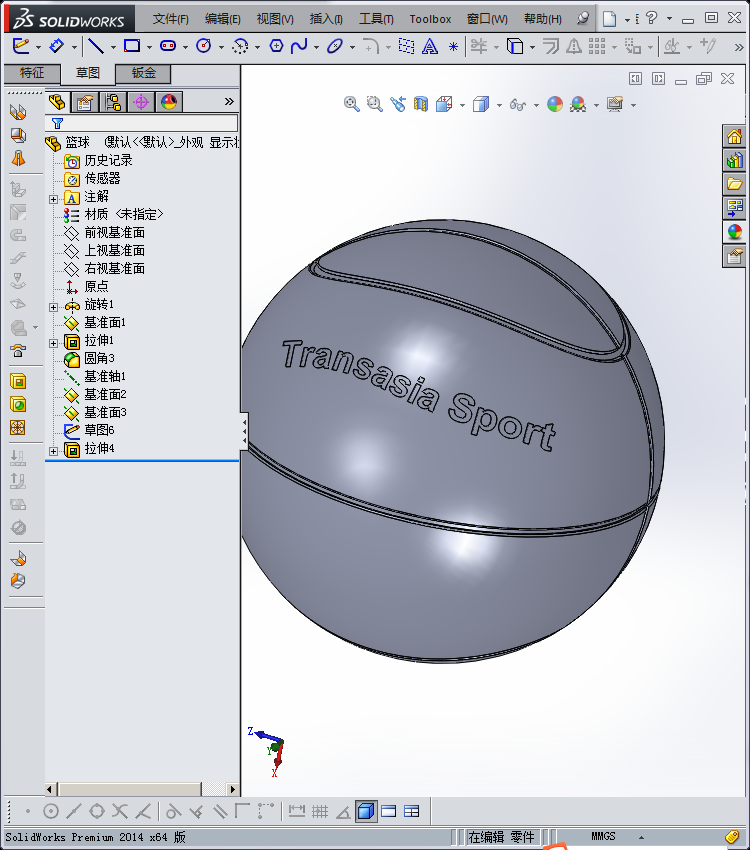Open the 插入(I) menu

point(326,20)
